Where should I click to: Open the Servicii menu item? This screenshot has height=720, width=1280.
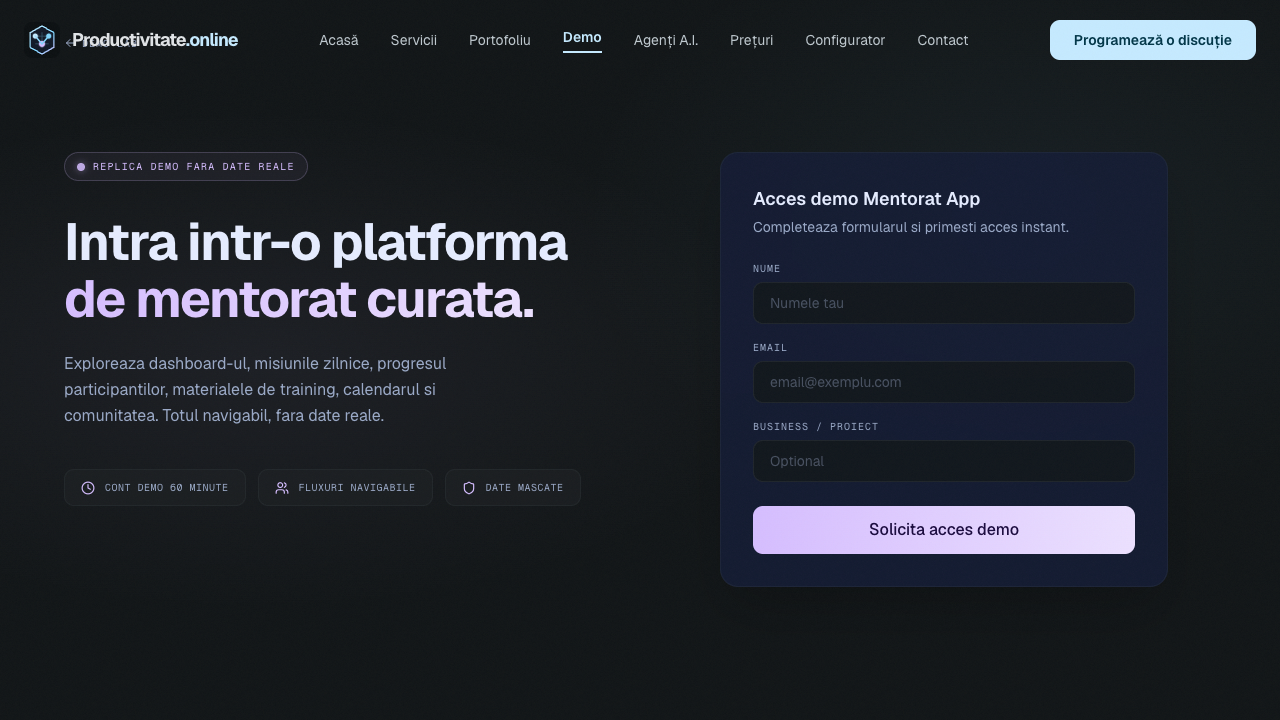(414, 40)
